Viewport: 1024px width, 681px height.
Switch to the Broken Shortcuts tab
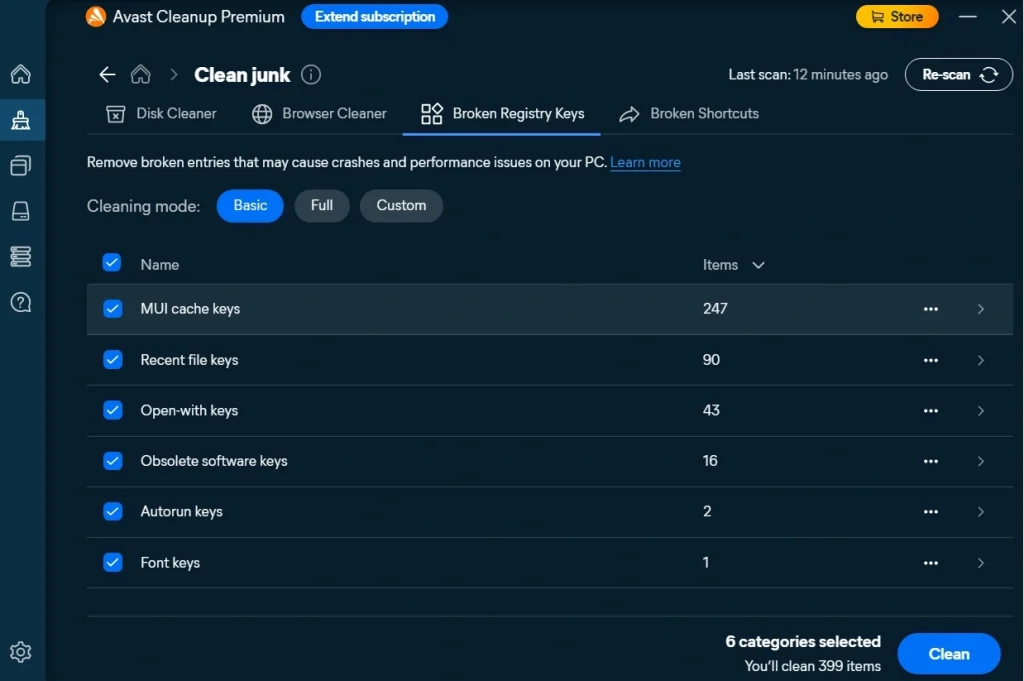[689, 114]
